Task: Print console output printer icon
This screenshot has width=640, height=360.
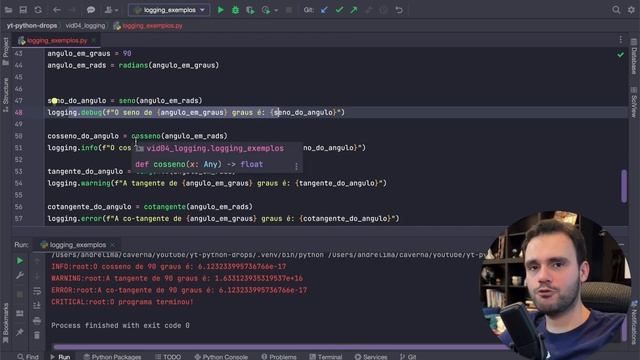Action: tap(37, 320)
